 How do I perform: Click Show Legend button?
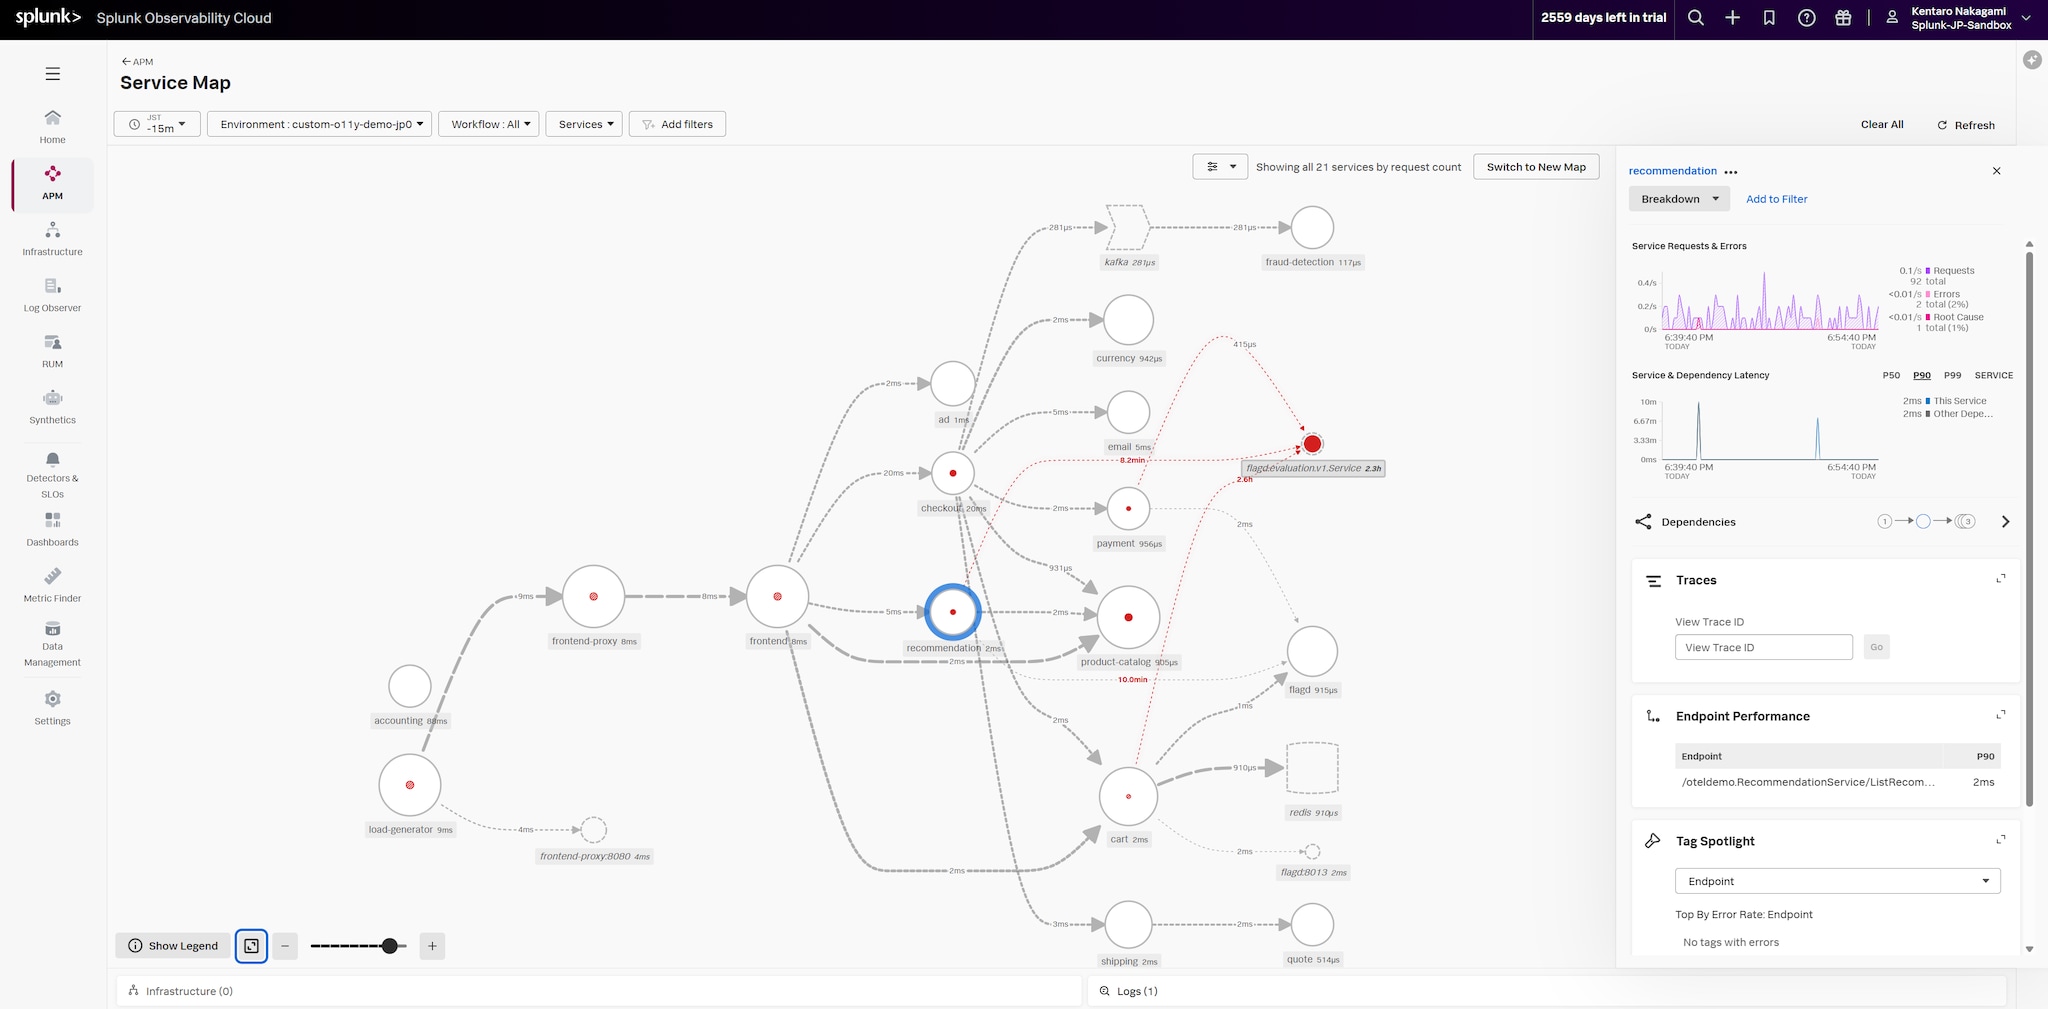(x=173, y=946)
